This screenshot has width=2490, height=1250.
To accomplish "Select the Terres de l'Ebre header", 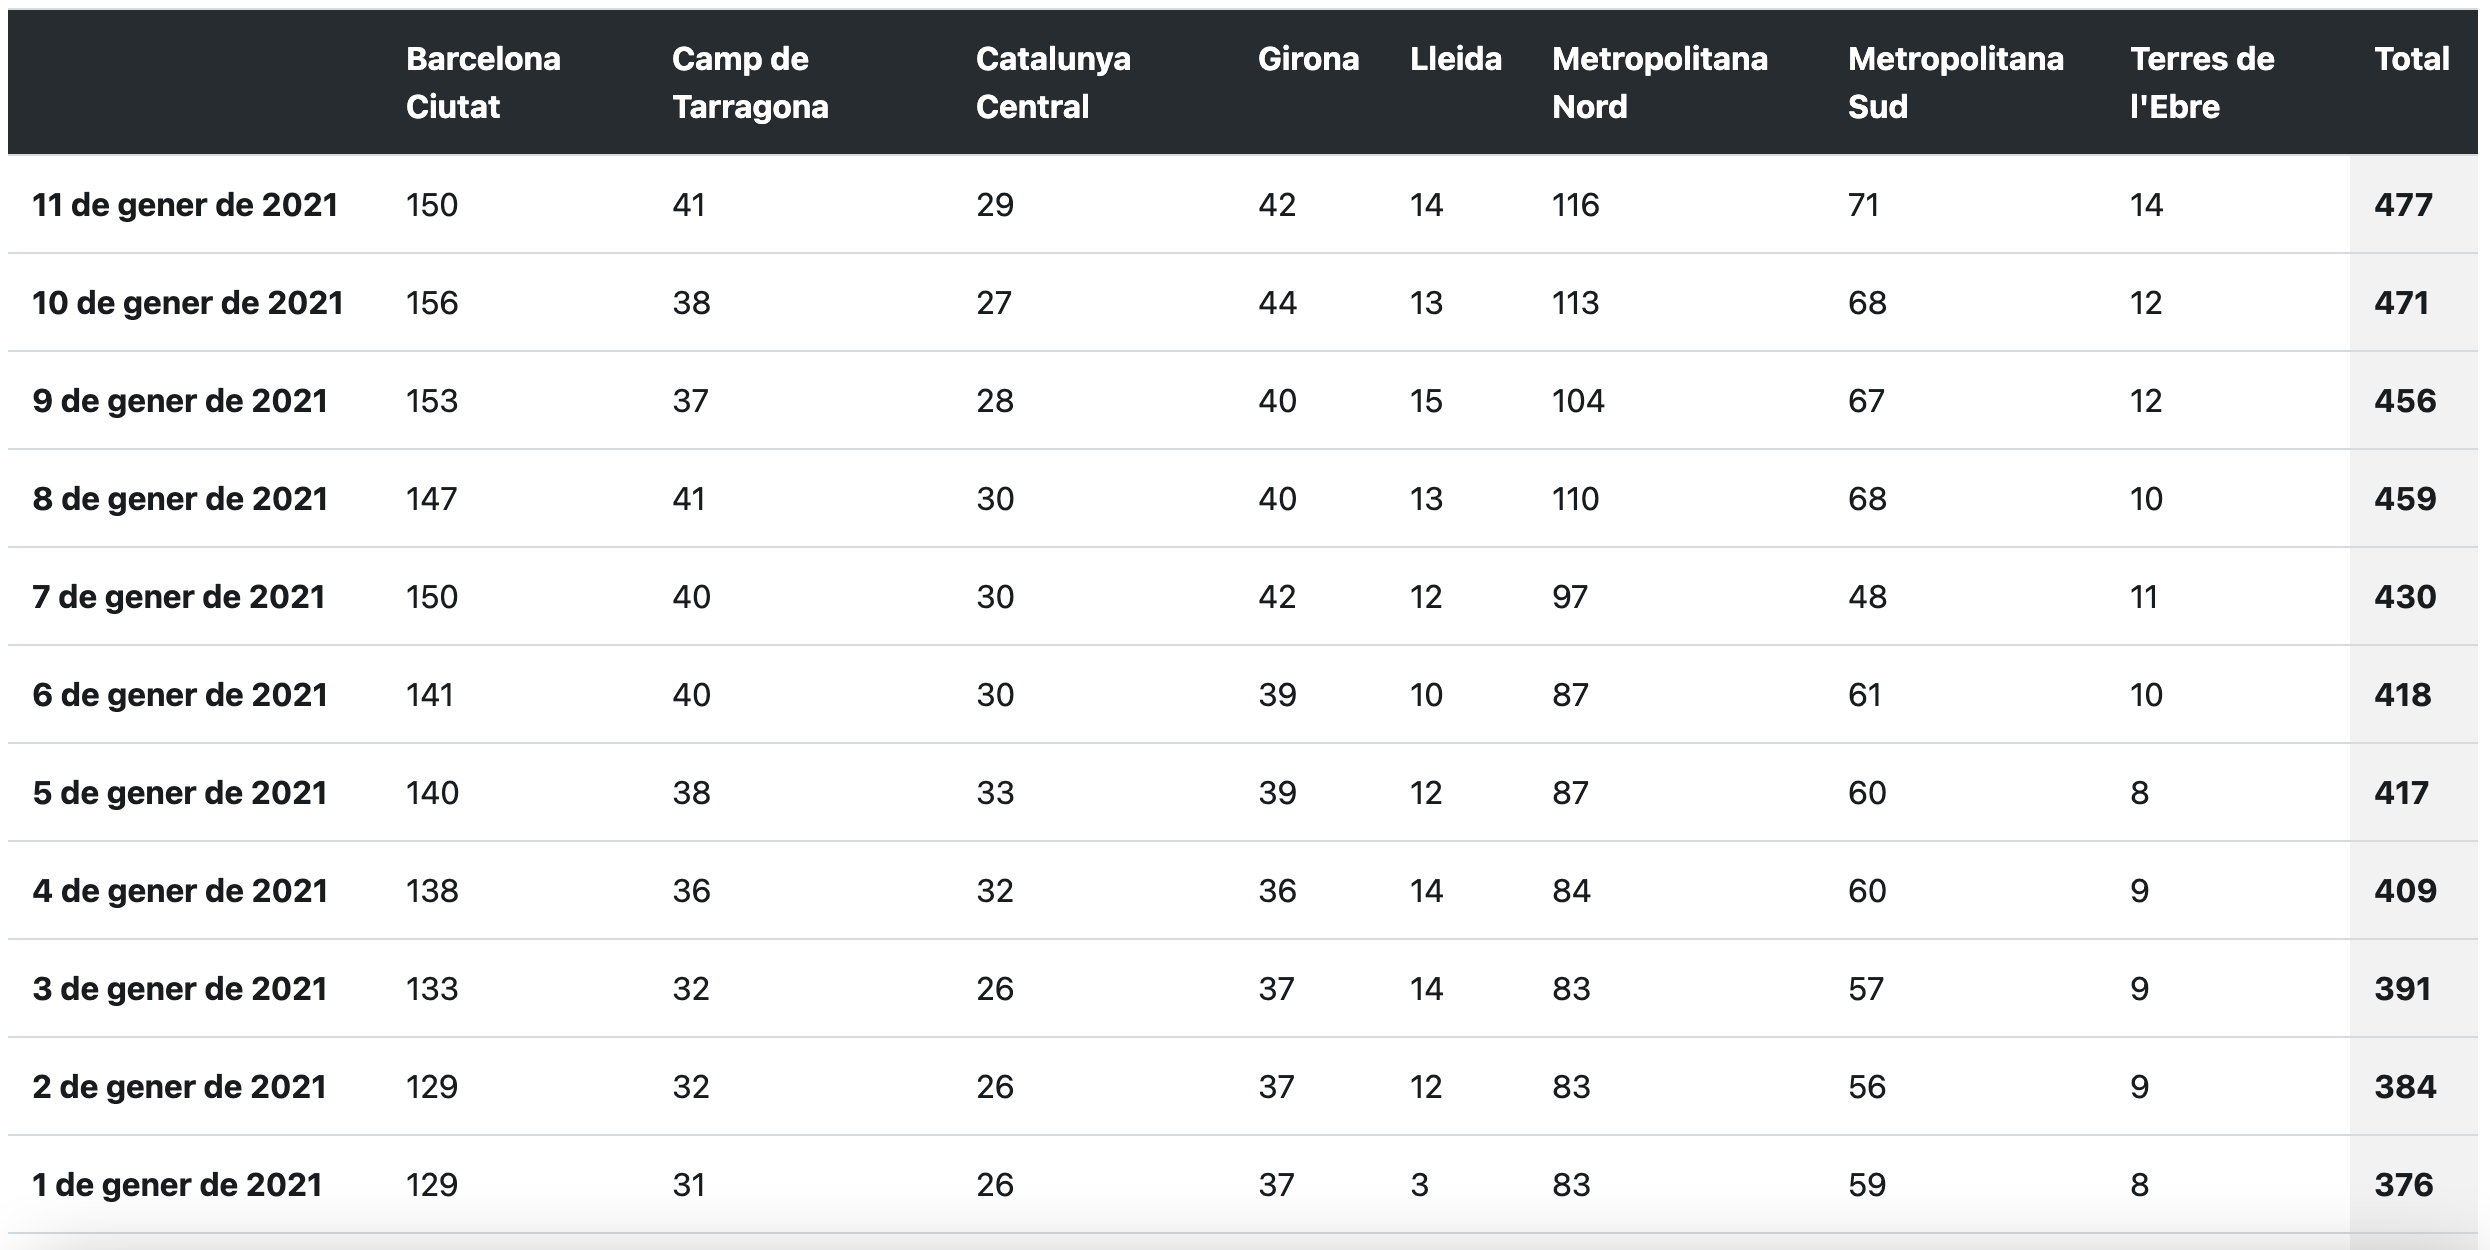I will [2202, 82].
